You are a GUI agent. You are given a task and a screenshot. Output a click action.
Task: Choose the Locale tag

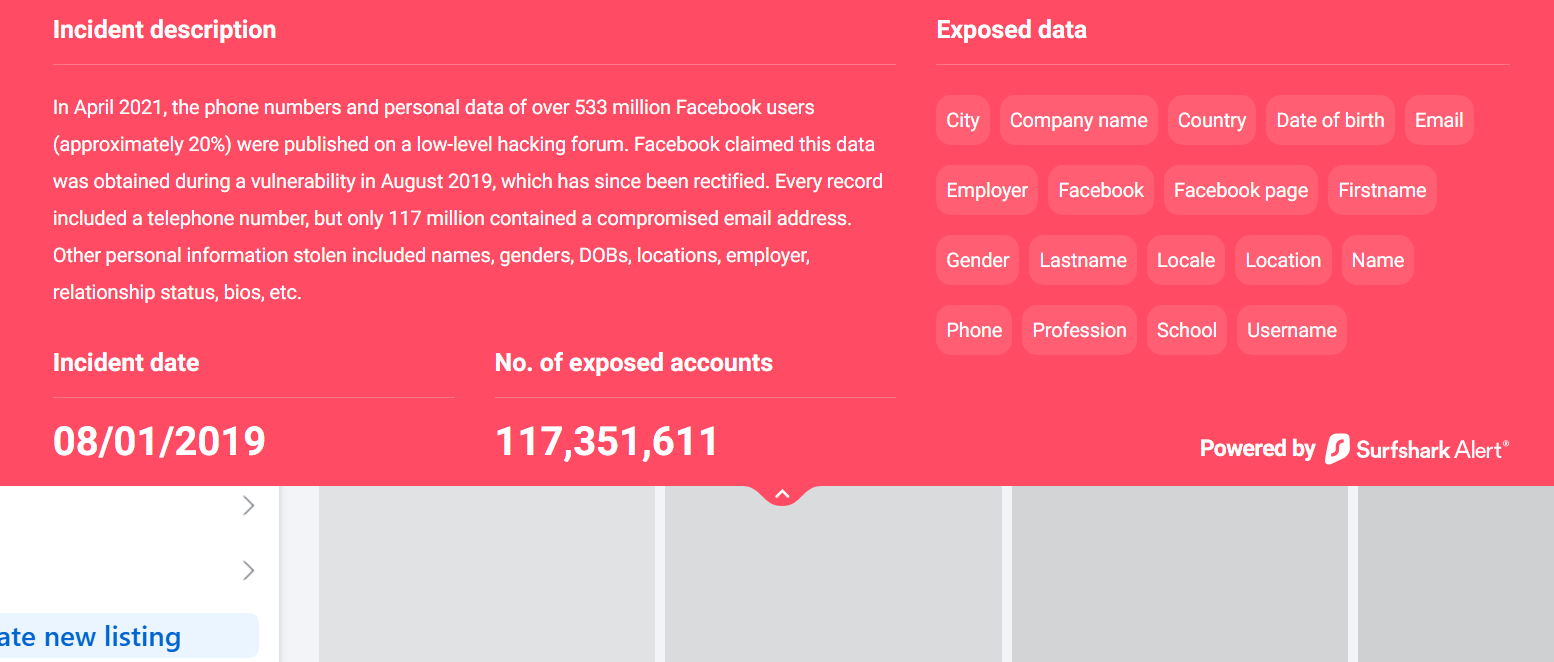coord(1185,260)
